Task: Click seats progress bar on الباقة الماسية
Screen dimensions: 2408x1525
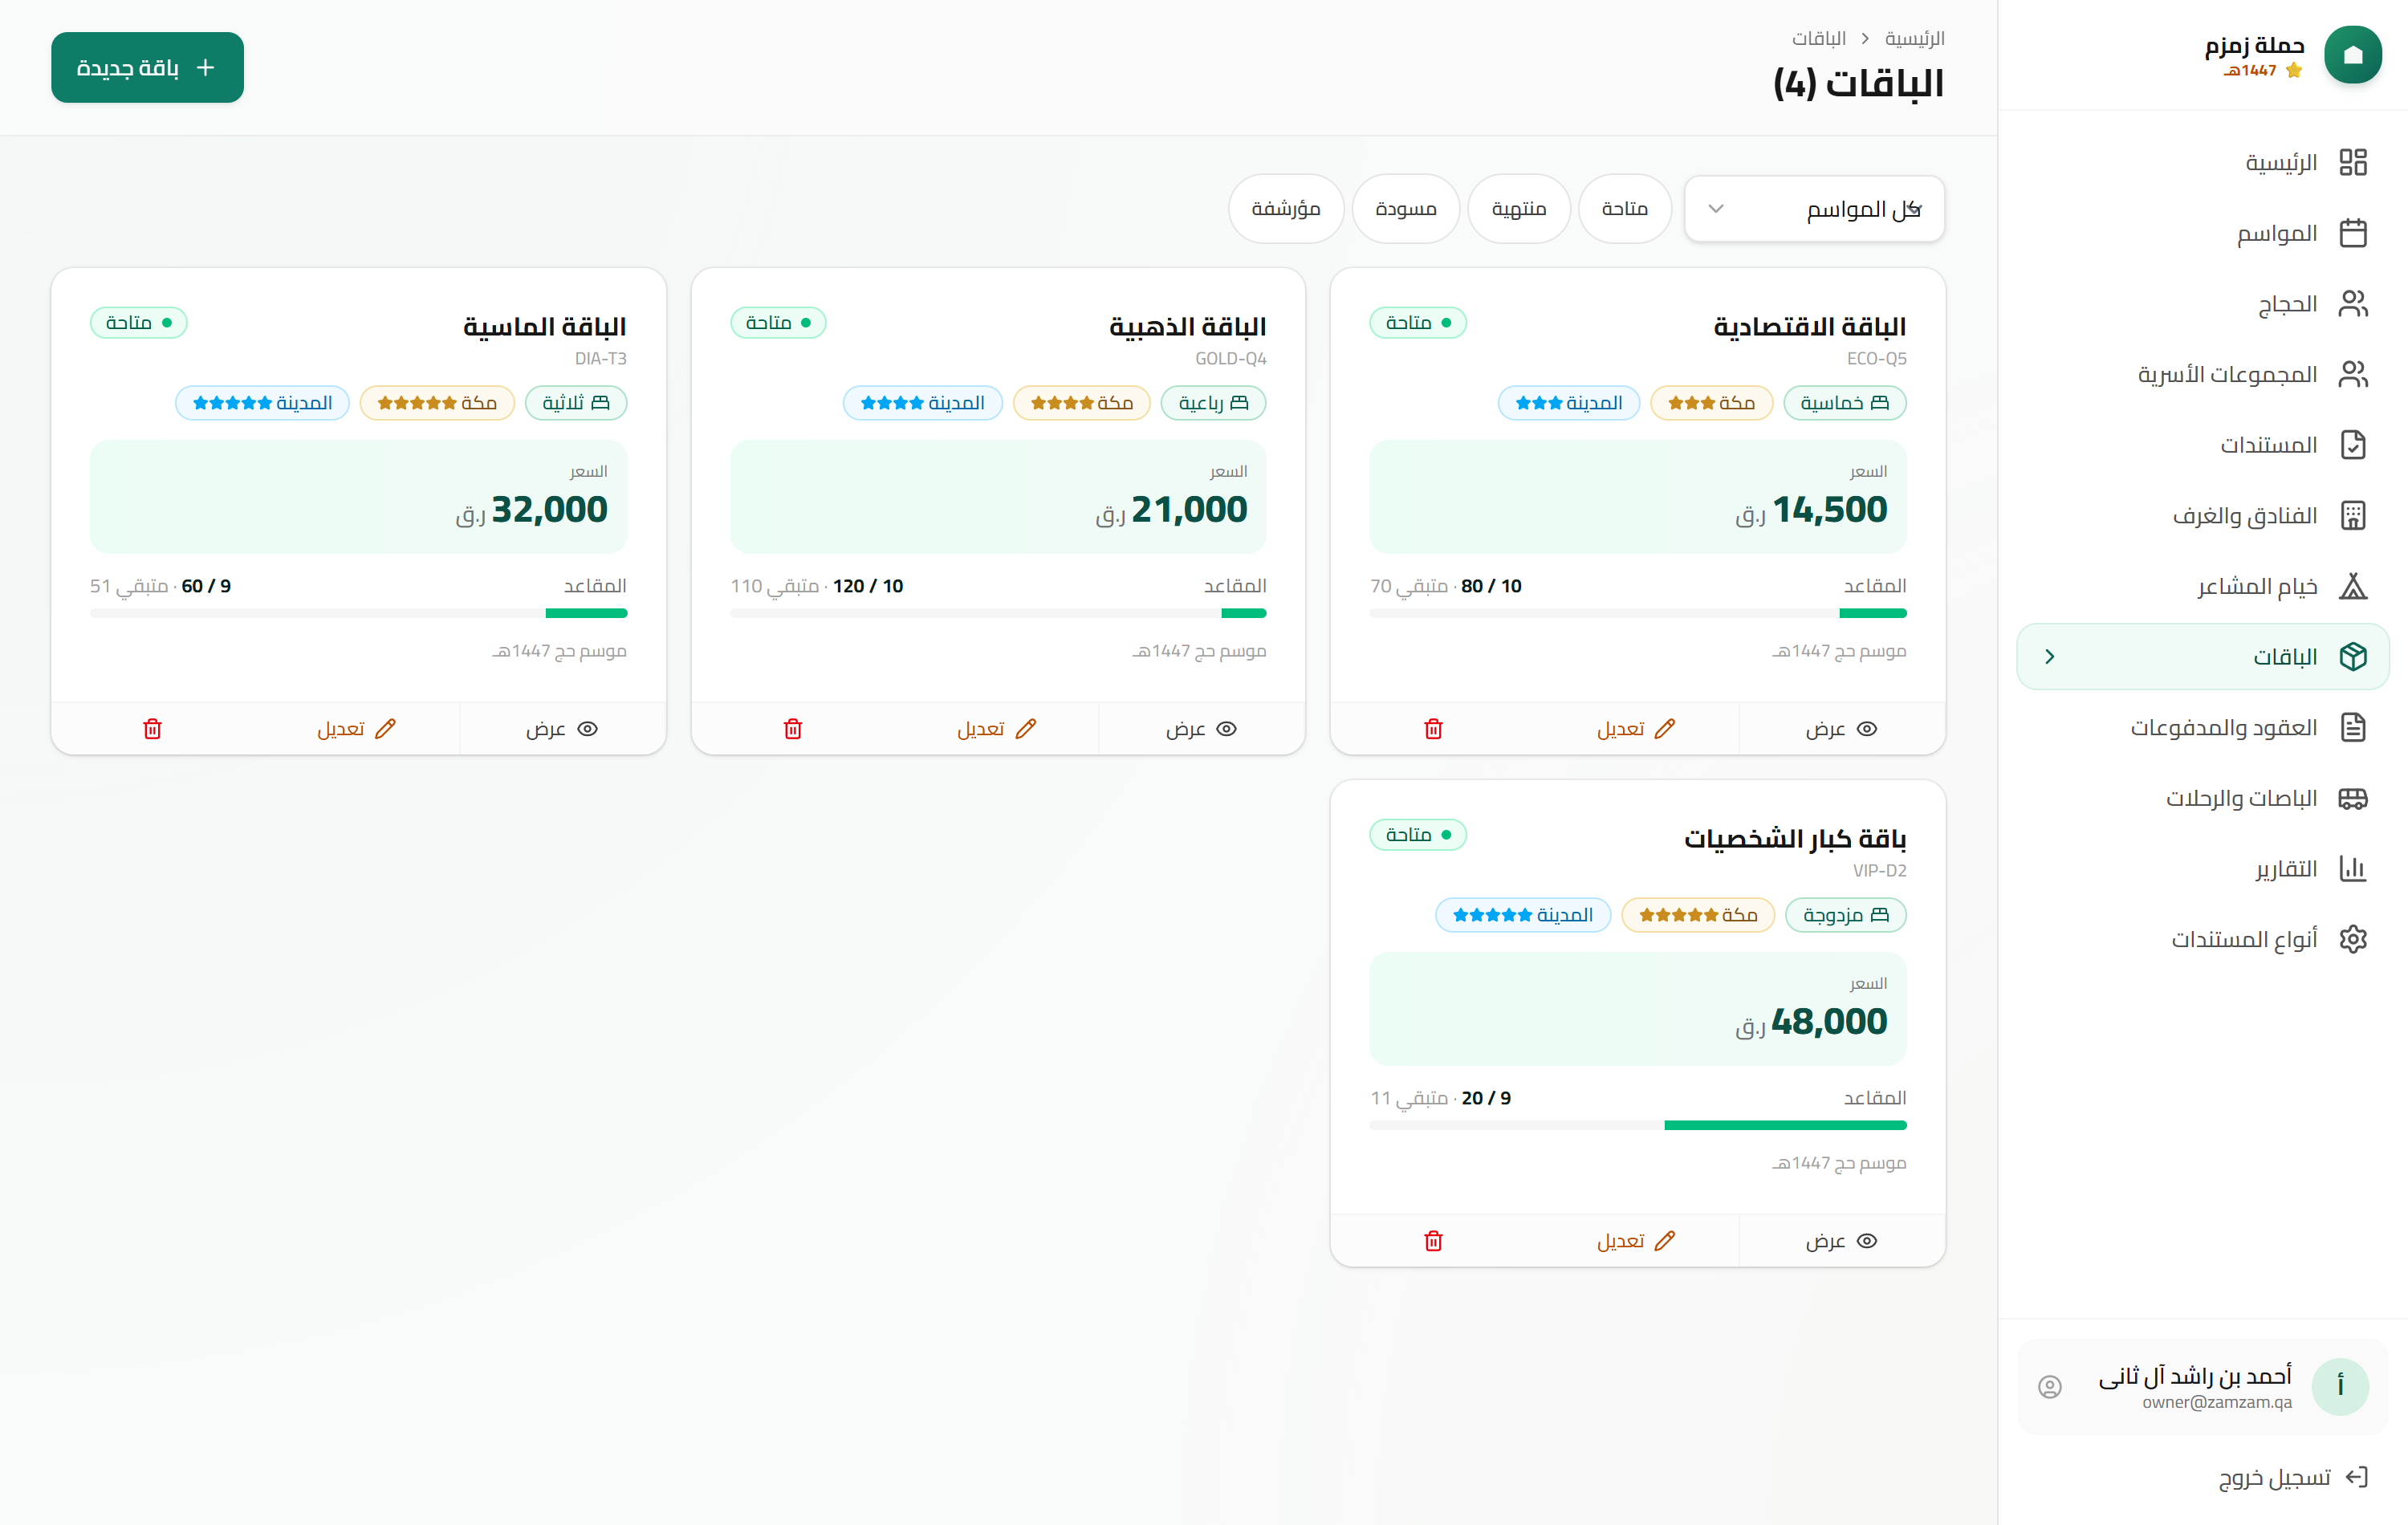Action: tap(358, 614)
